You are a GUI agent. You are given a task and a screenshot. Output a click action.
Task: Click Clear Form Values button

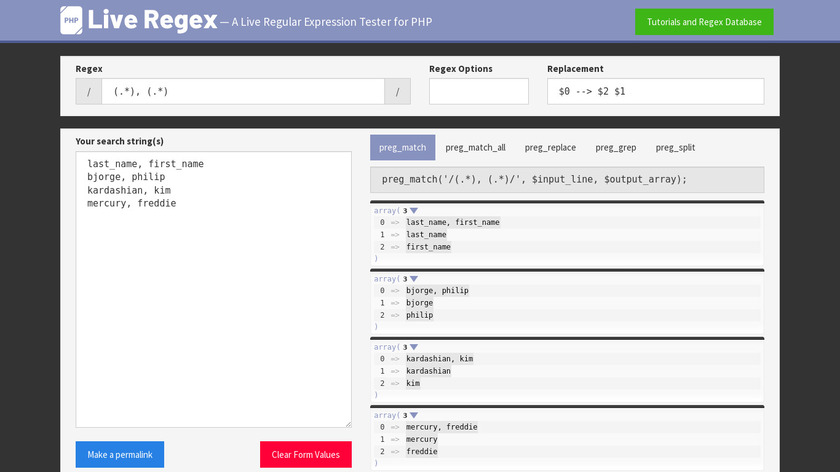305,454
